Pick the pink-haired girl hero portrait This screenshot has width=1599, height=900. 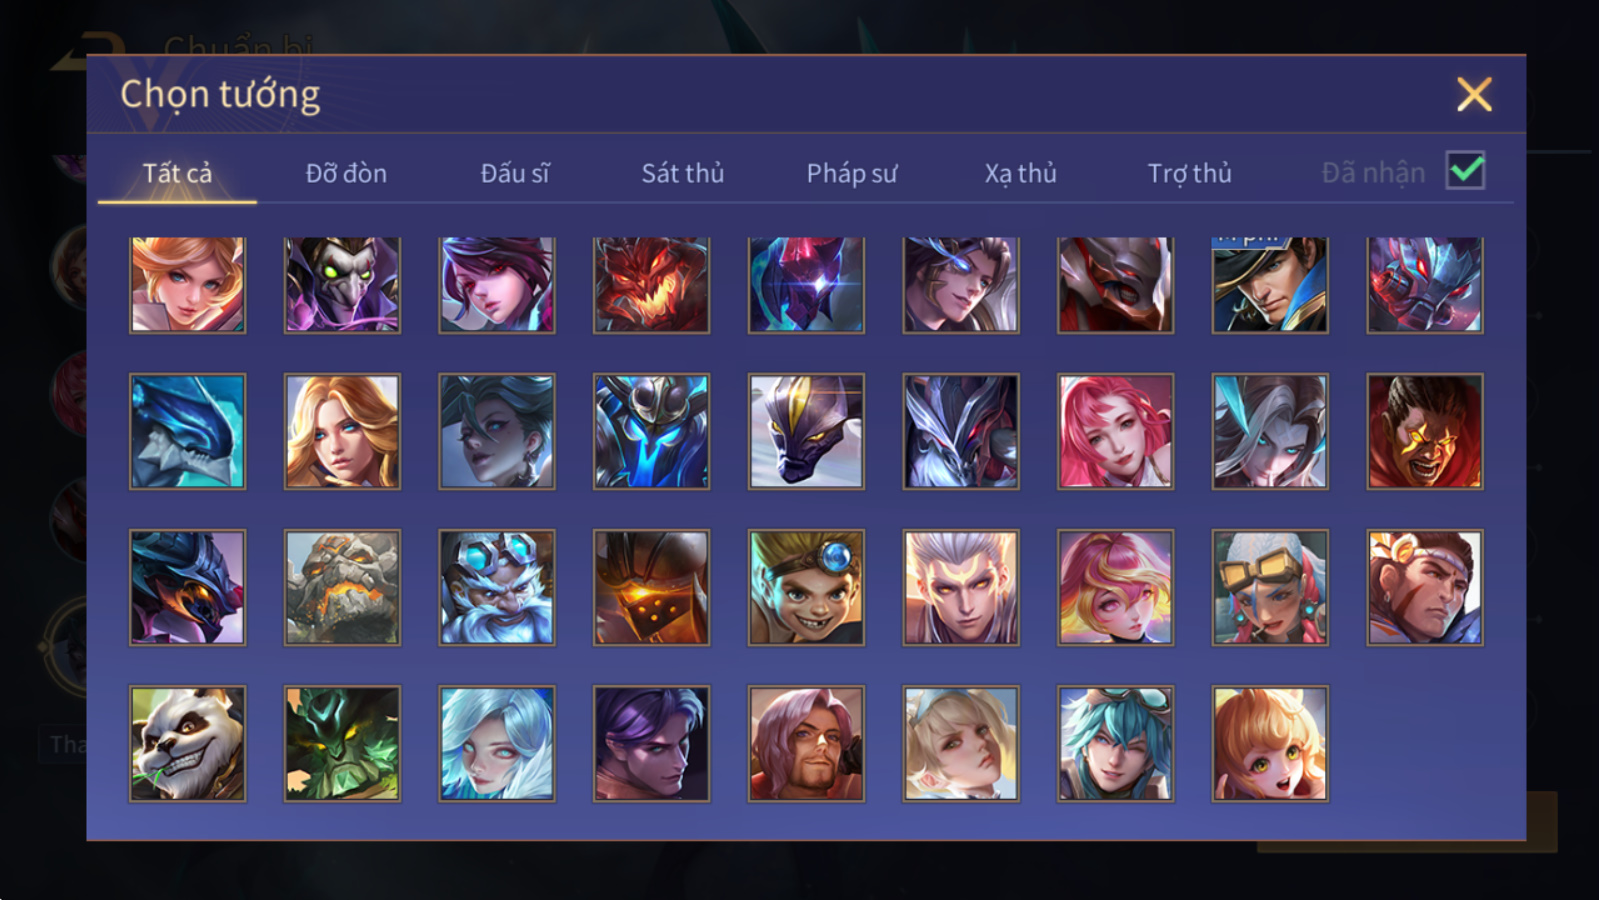tap(1115, 431)
